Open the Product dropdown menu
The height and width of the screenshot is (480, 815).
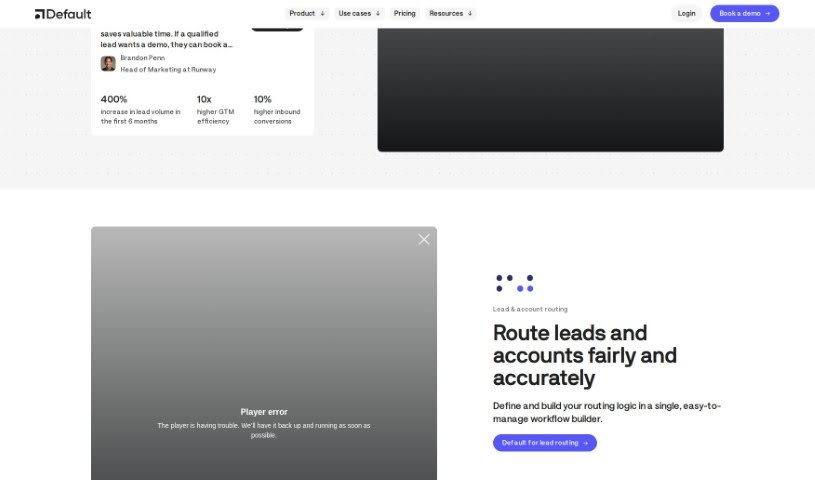[307, 14]
